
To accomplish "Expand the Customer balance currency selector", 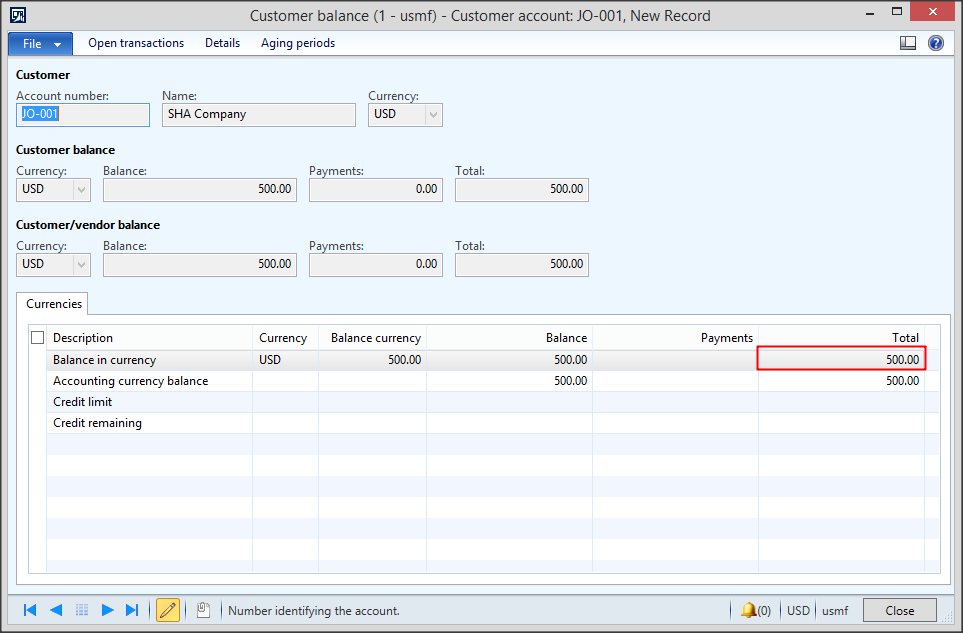I will tap(82, 189).
